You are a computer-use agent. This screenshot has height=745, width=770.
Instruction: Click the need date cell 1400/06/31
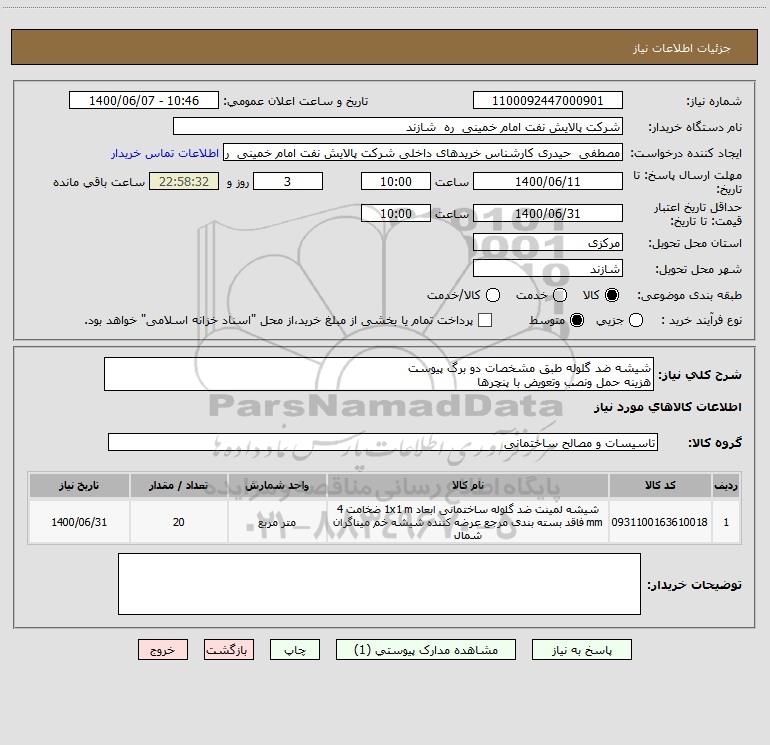tap(79, 522)
